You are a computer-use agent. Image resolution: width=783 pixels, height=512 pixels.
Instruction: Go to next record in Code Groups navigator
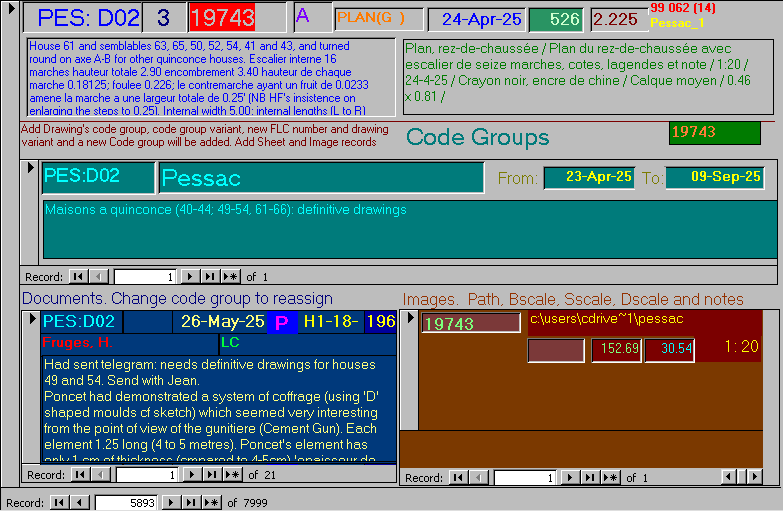pyautogui.click(x=189, y=276)
